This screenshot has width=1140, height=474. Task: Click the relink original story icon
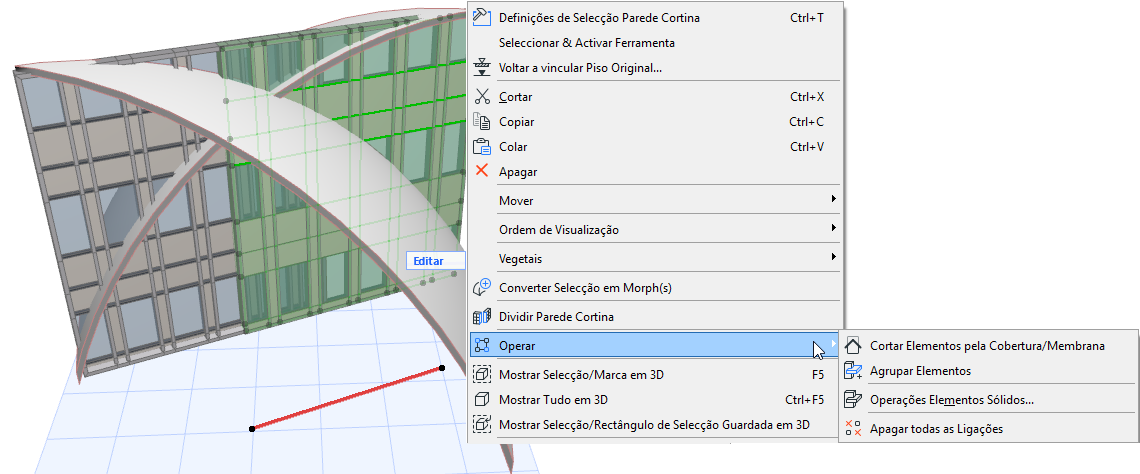click(x=482, y=68)
